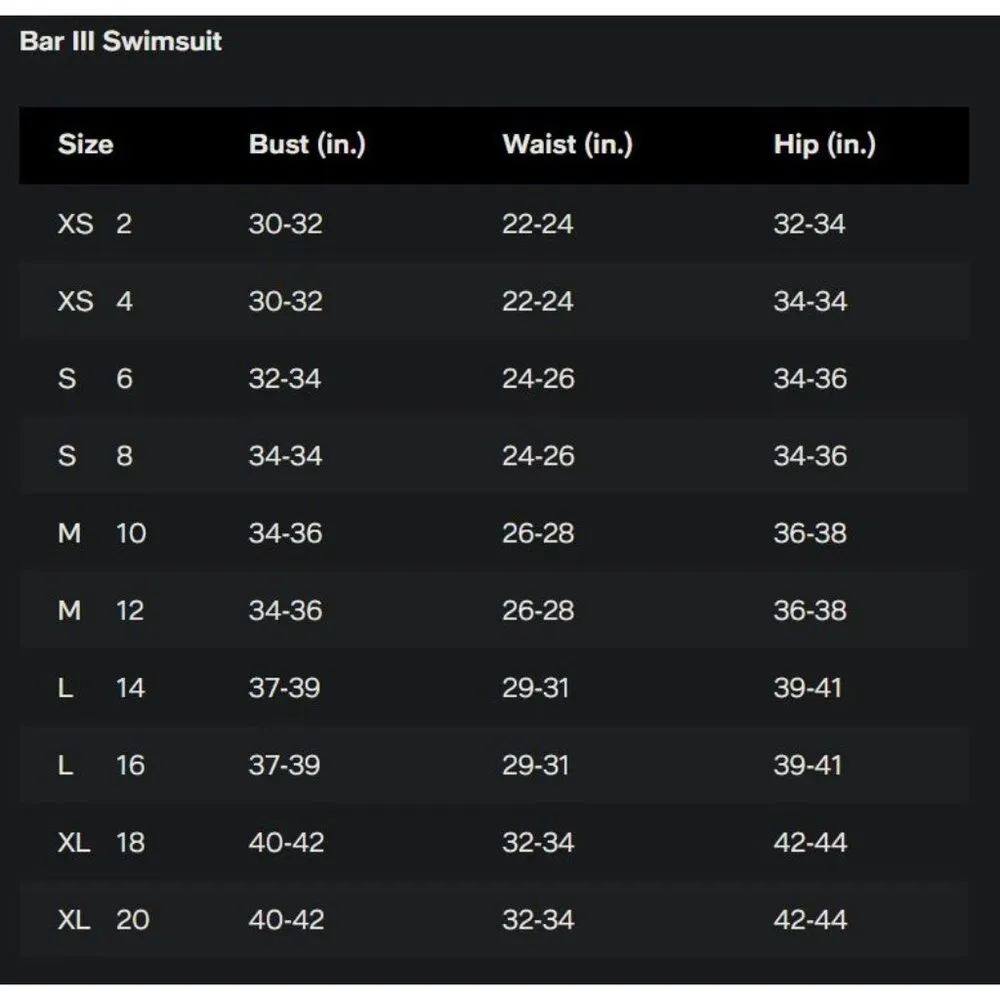Image resolution: width=1000 pixels, height=1000 pixels.
Task: Click the Bar III Swimsuit title
Action: pyautogui.click(x=120, y=42)
